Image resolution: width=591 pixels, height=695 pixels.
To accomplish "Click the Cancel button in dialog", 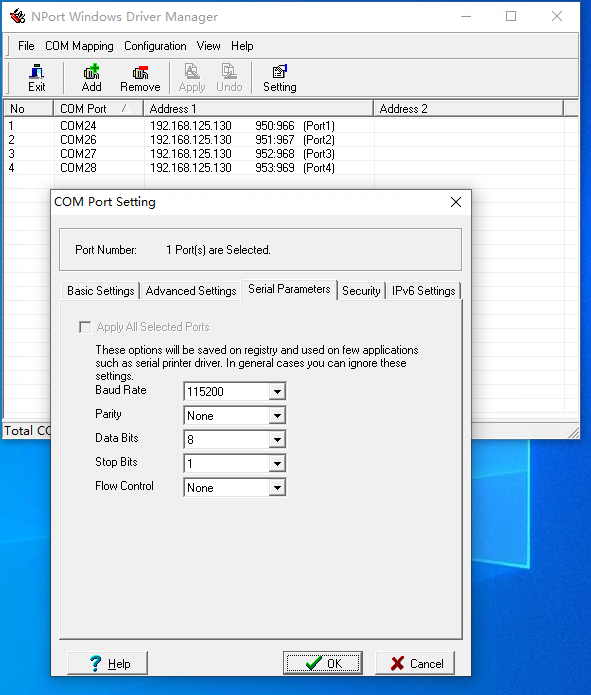I will tap(415, 663).
